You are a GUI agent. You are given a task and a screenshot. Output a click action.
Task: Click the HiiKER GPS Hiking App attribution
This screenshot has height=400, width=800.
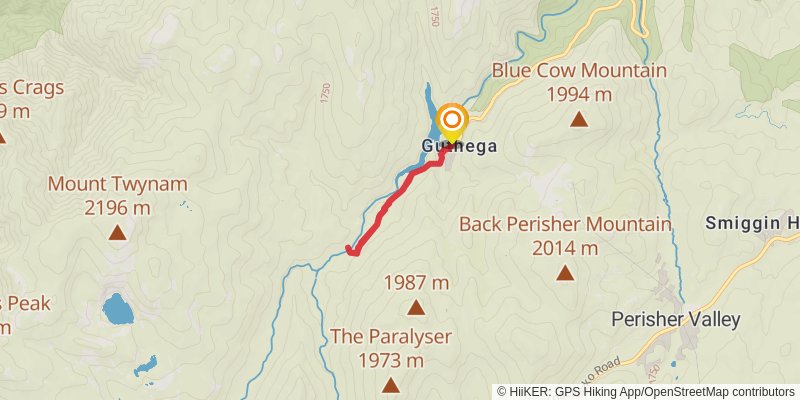coord(573,392)
